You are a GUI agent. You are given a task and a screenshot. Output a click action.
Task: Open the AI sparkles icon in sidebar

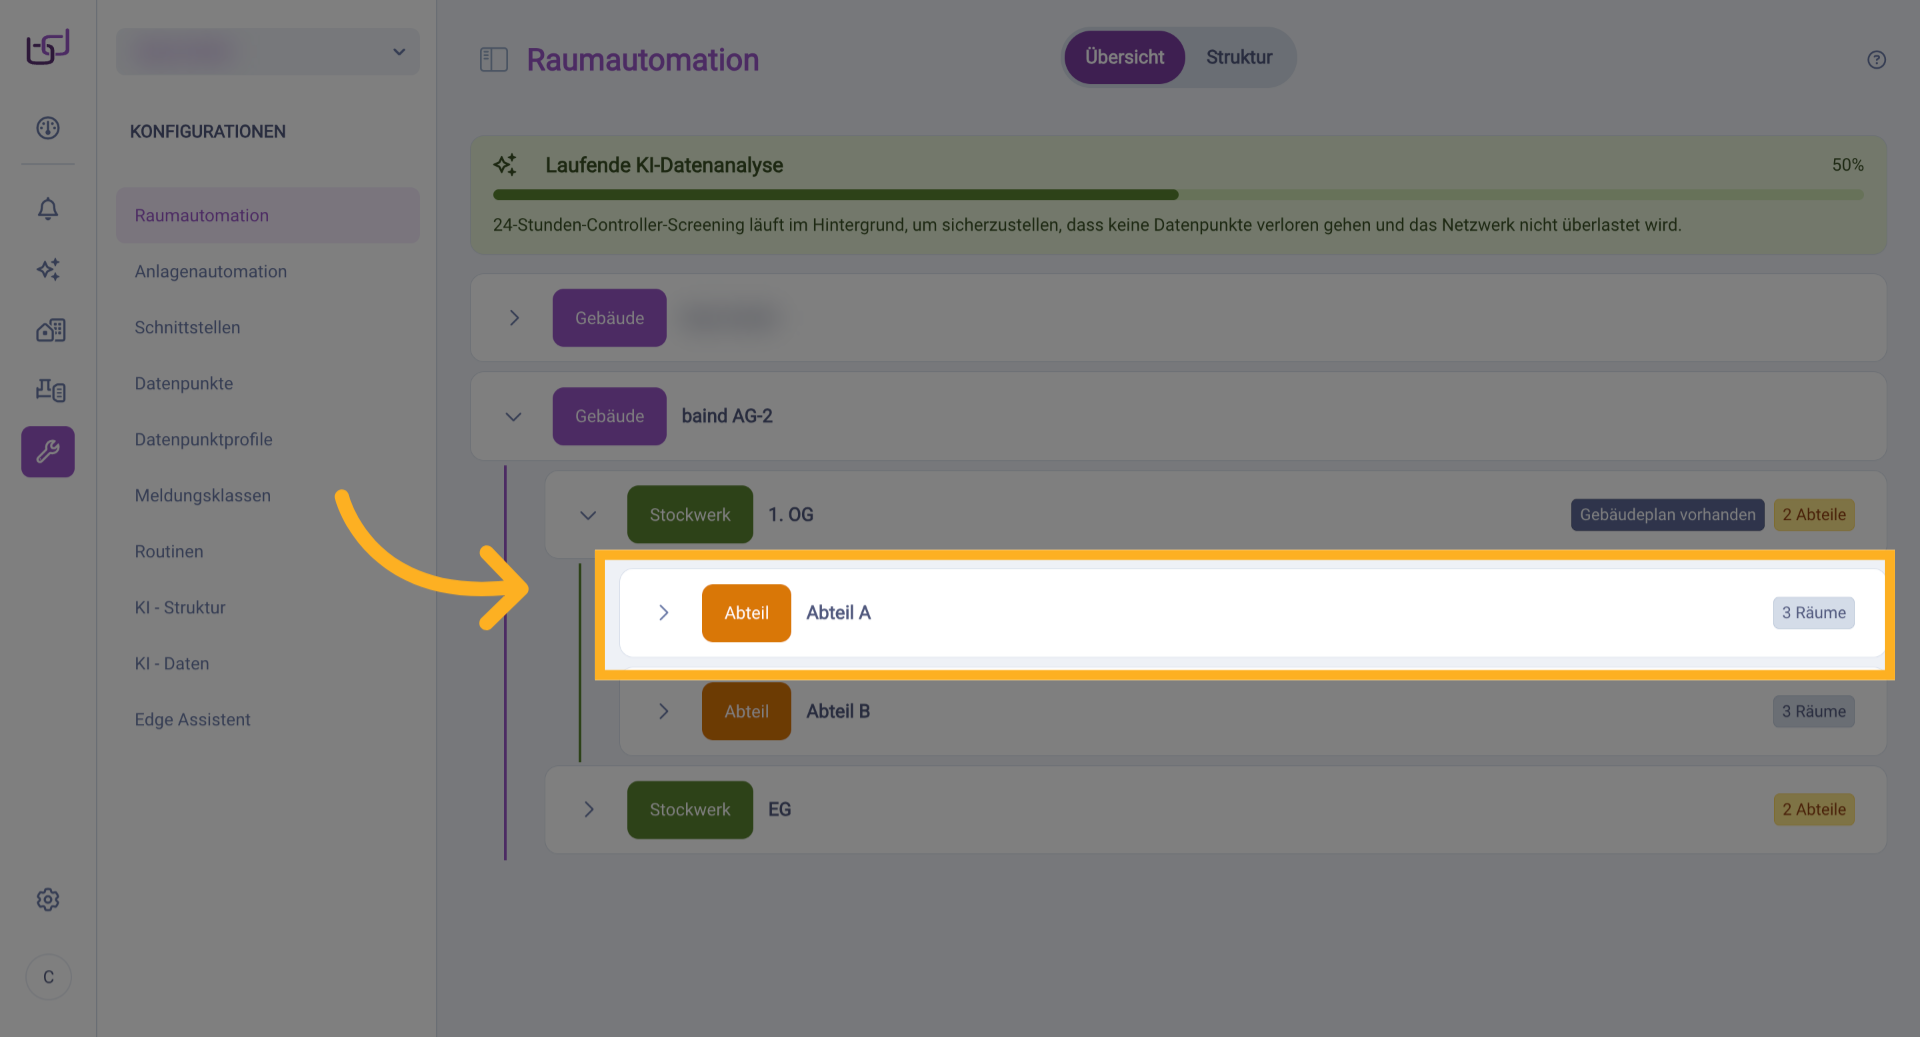[x=48, y=269]
